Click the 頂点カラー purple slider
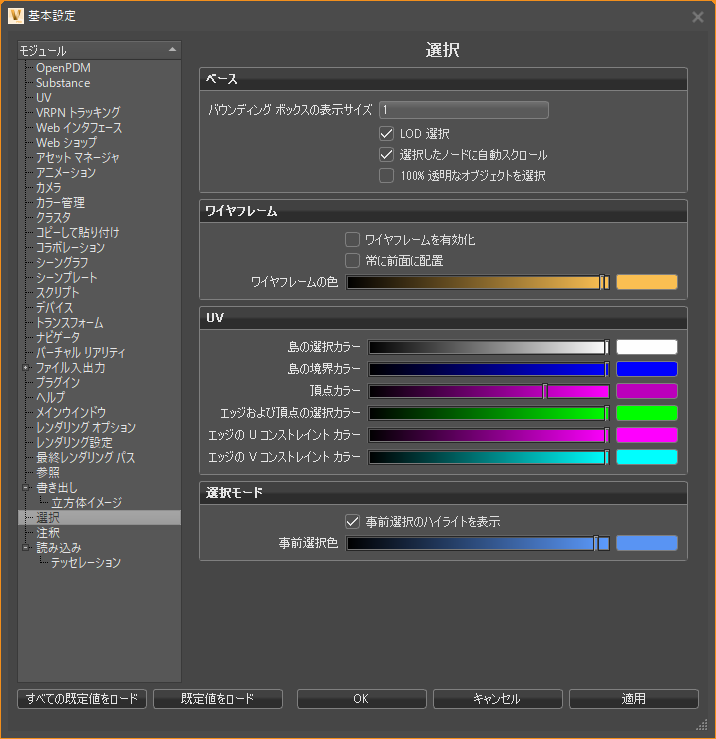716x739 pixels. pyautogui.click(x=489, y=391)
